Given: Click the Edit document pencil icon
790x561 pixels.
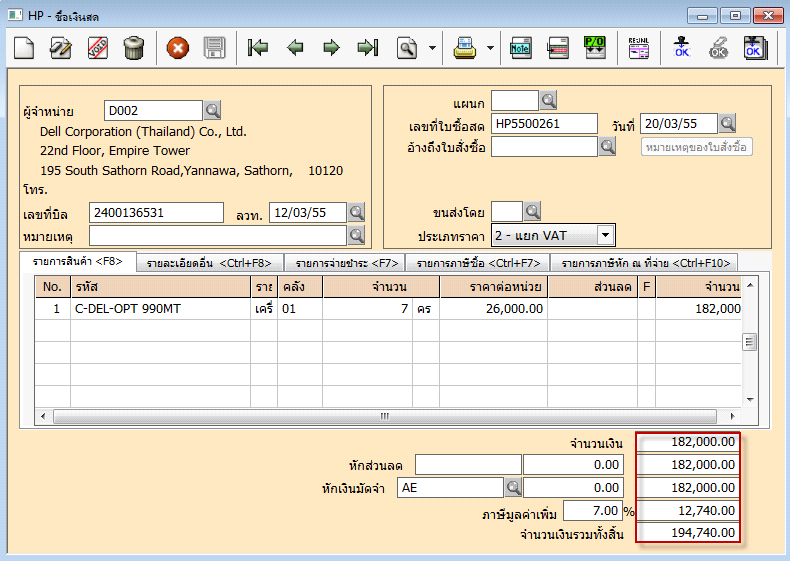Looking at the screenshot, I should 61,47.
